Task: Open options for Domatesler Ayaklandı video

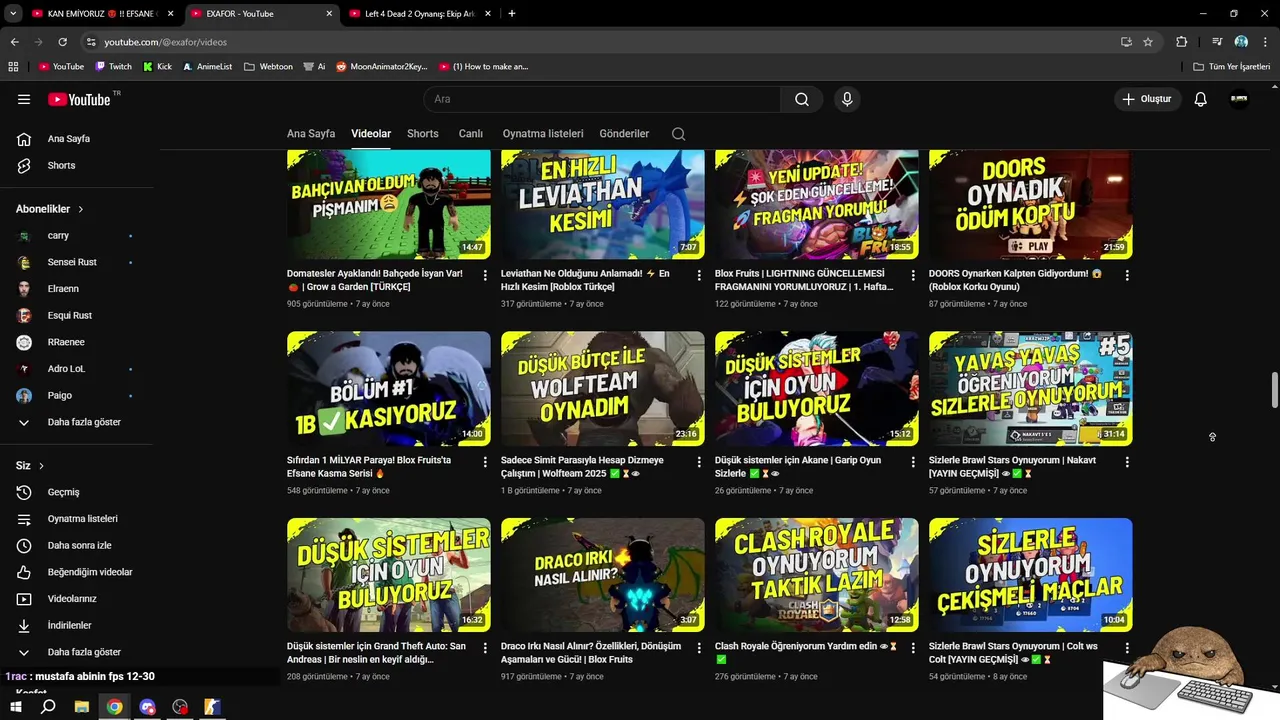Action: tap(485, 275)
